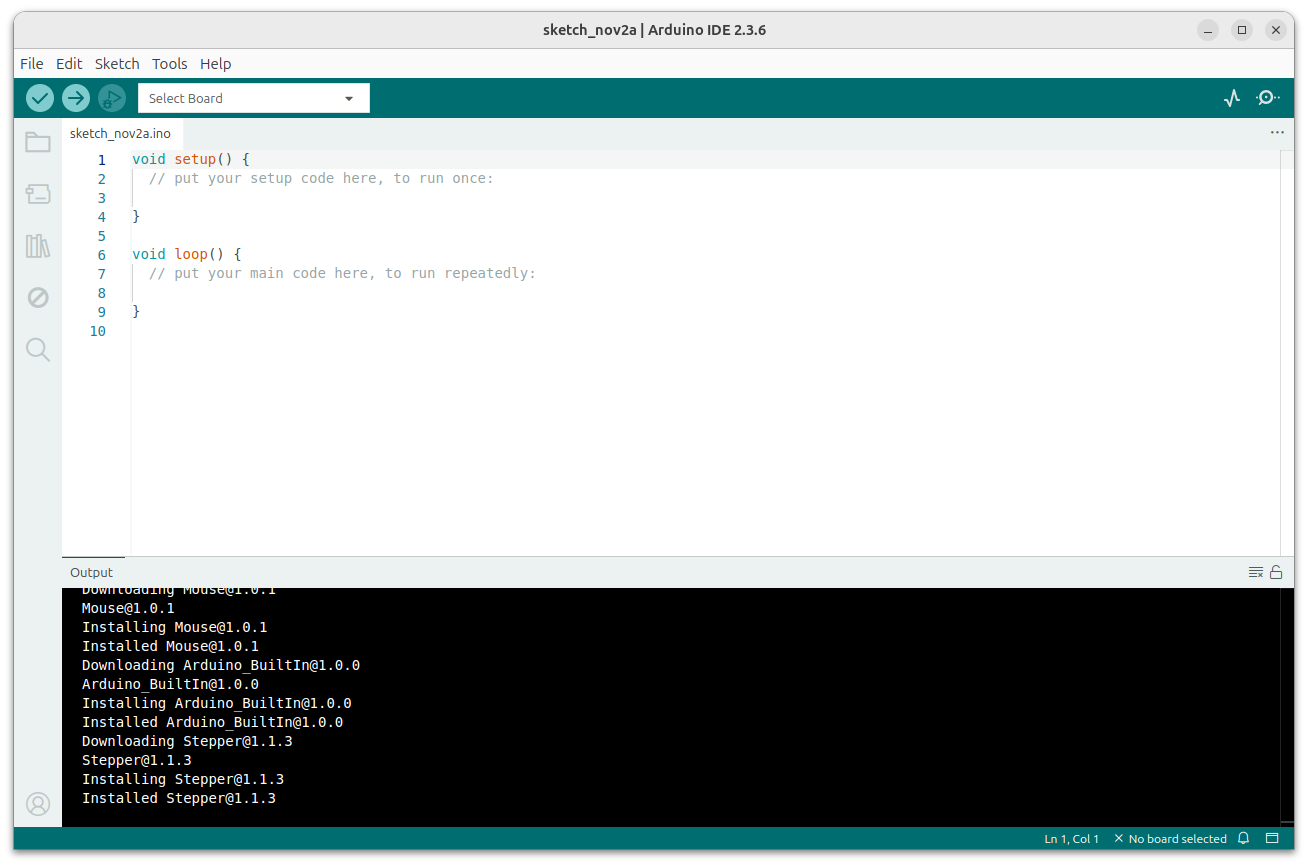Open the Serial Plotter

point(1232,98)
